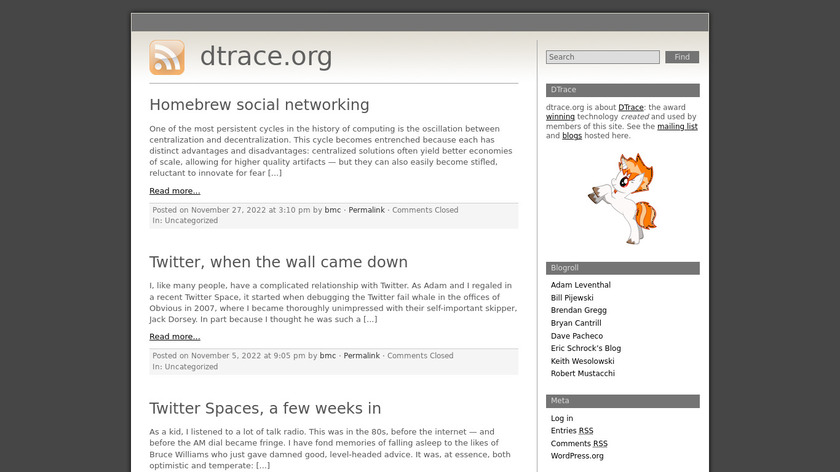The image size is (840, 472).
Task: Open Dave Pacheco's blog link
Action: (577, 336)
